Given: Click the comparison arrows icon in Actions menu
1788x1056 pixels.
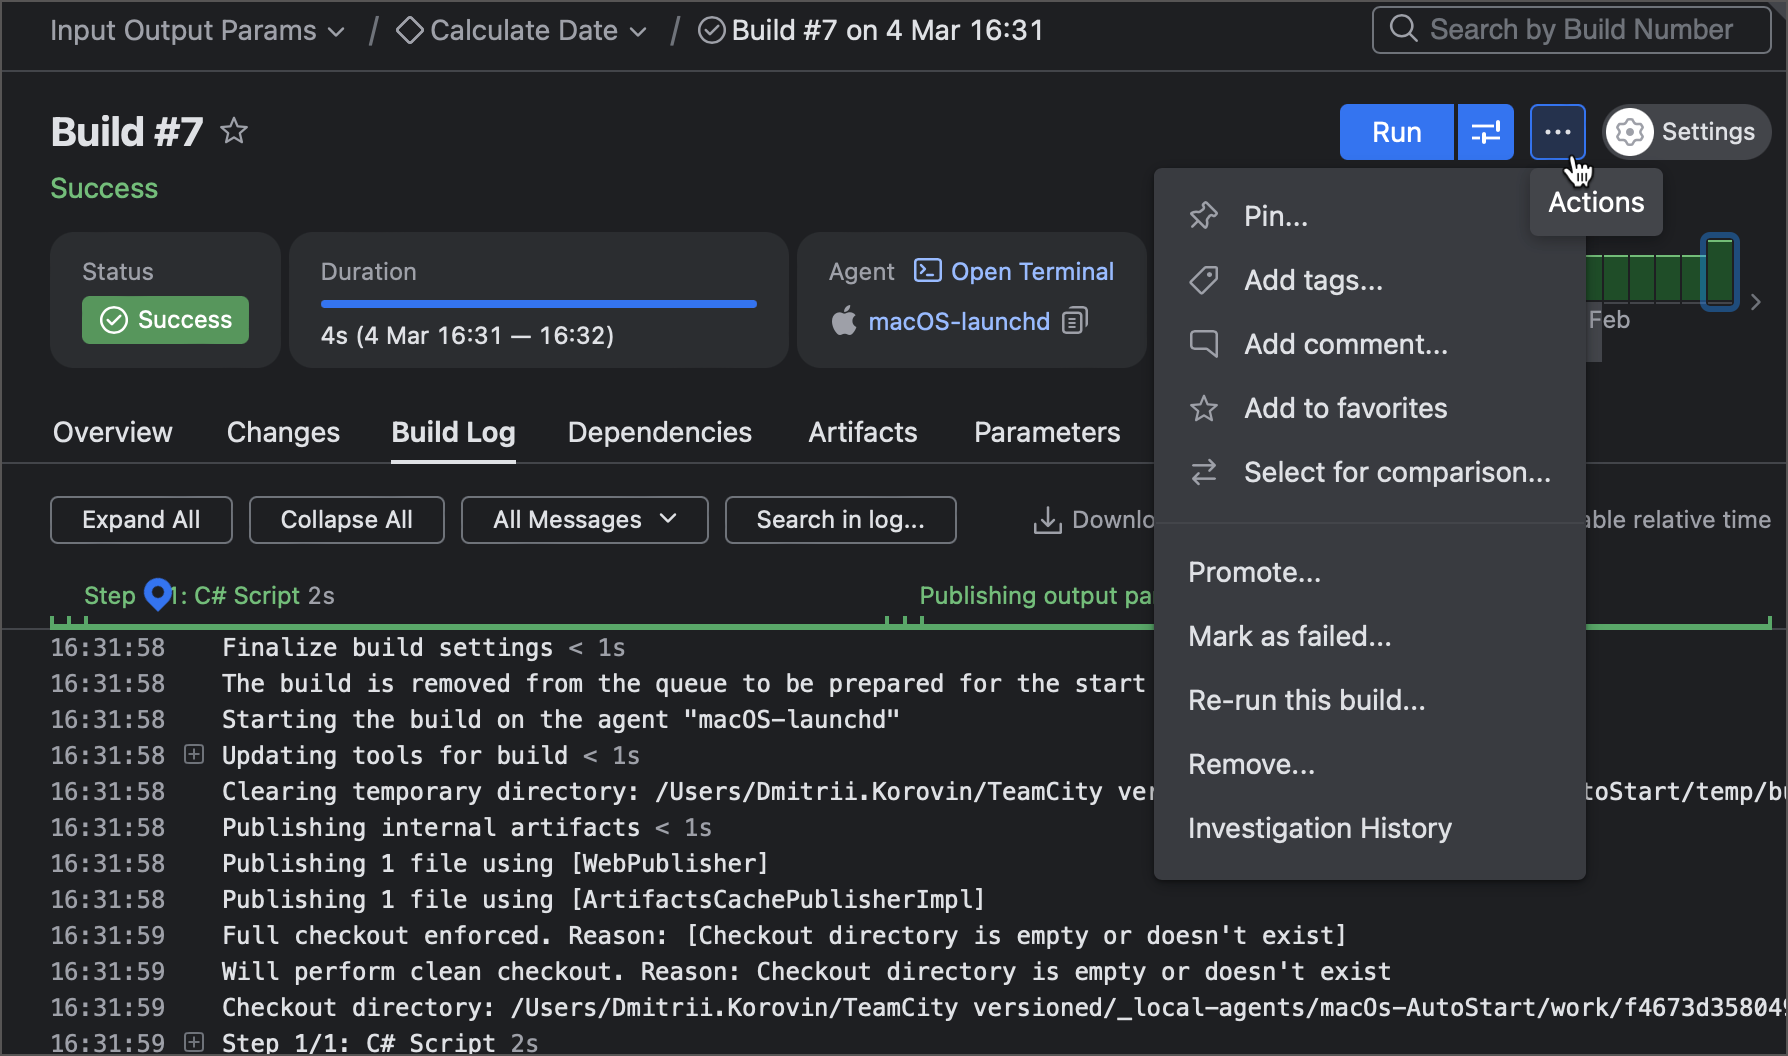Looking at the screenshot, I should coord(1204,472).
